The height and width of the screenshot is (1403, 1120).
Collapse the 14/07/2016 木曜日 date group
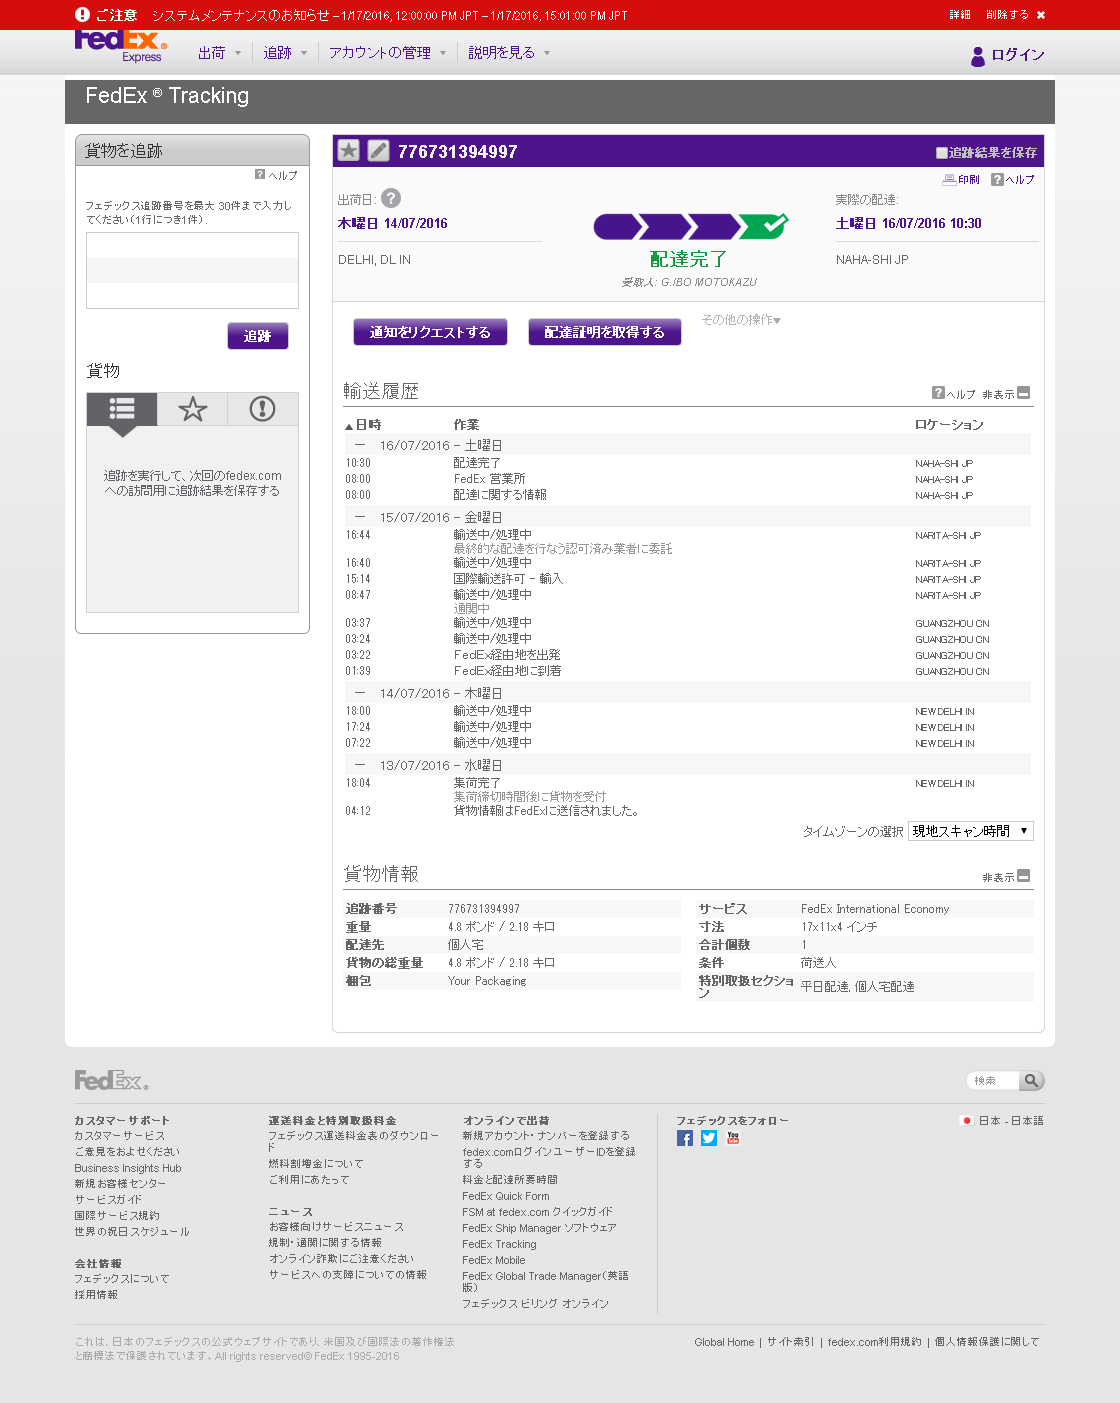click(360, 693)
